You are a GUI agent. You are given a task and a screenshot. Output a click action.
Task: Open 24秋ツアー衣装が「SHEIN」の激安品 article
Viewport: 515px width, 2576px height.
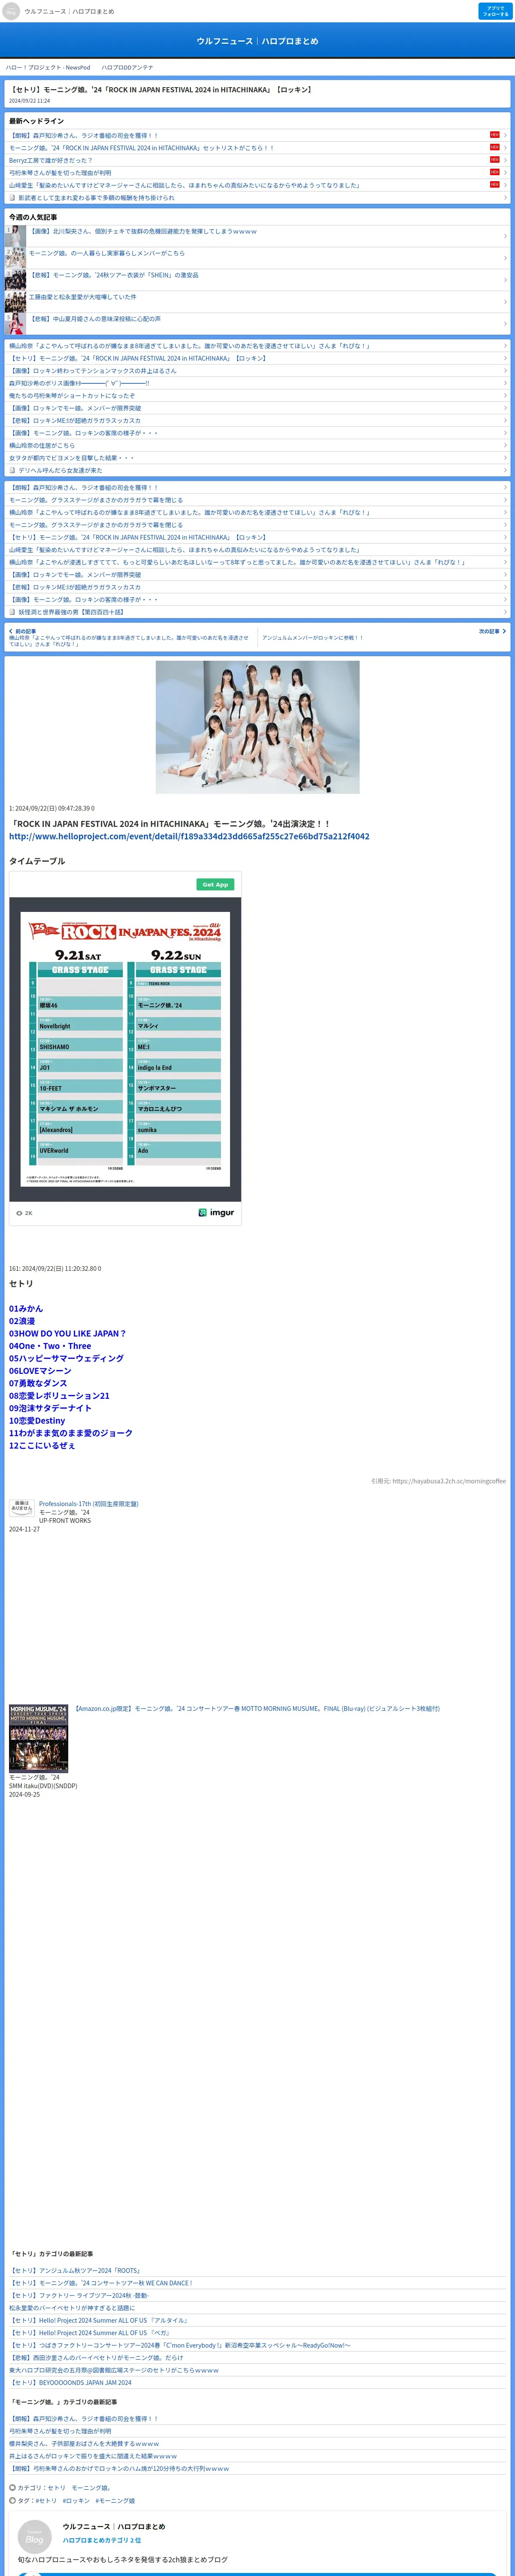point(114,275)
